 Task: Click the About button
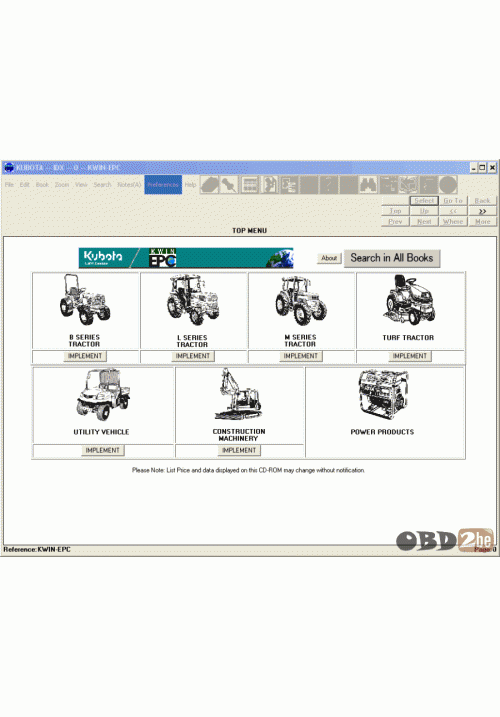pyautogui.click(x=329, y=258)
